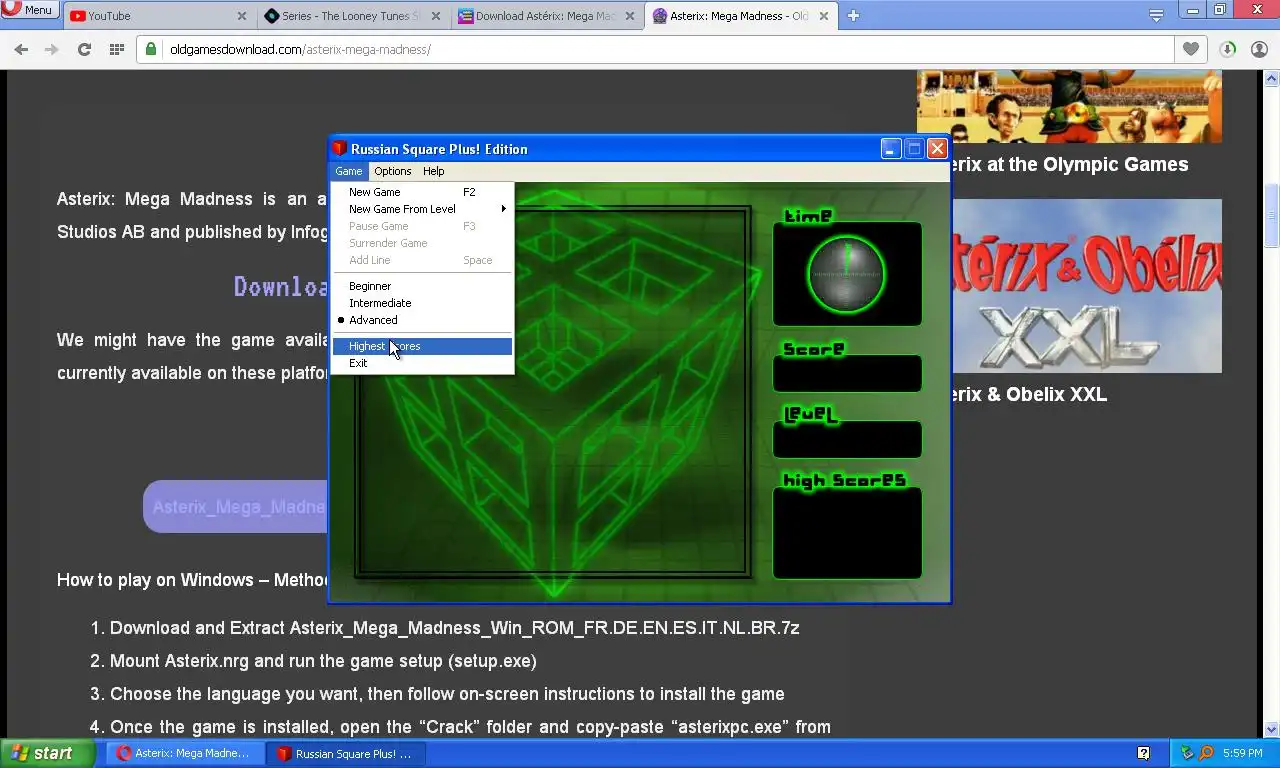Reload the current page
This screenshot has height=768, width=1280.
coord(84,49)
